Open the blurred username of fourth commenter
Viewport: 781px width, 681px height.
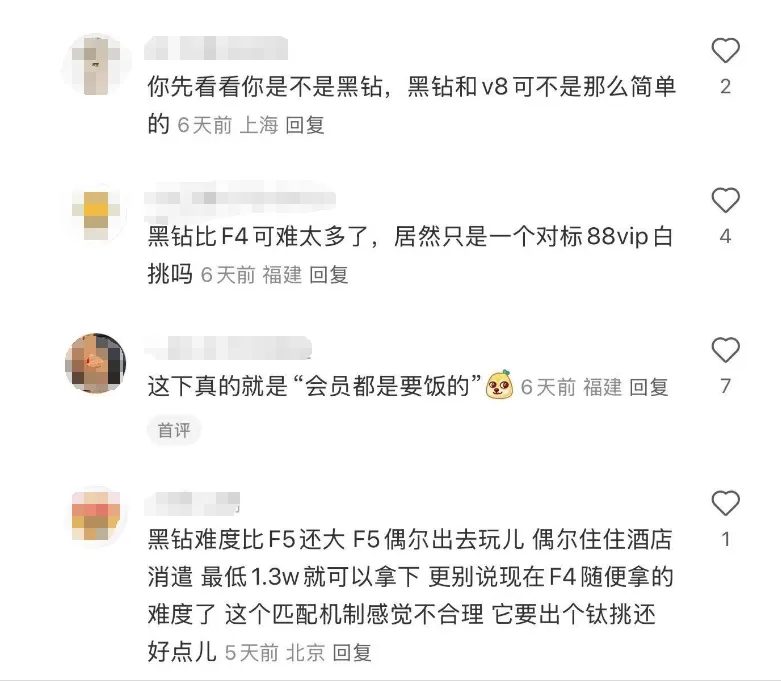pos(192,502)
